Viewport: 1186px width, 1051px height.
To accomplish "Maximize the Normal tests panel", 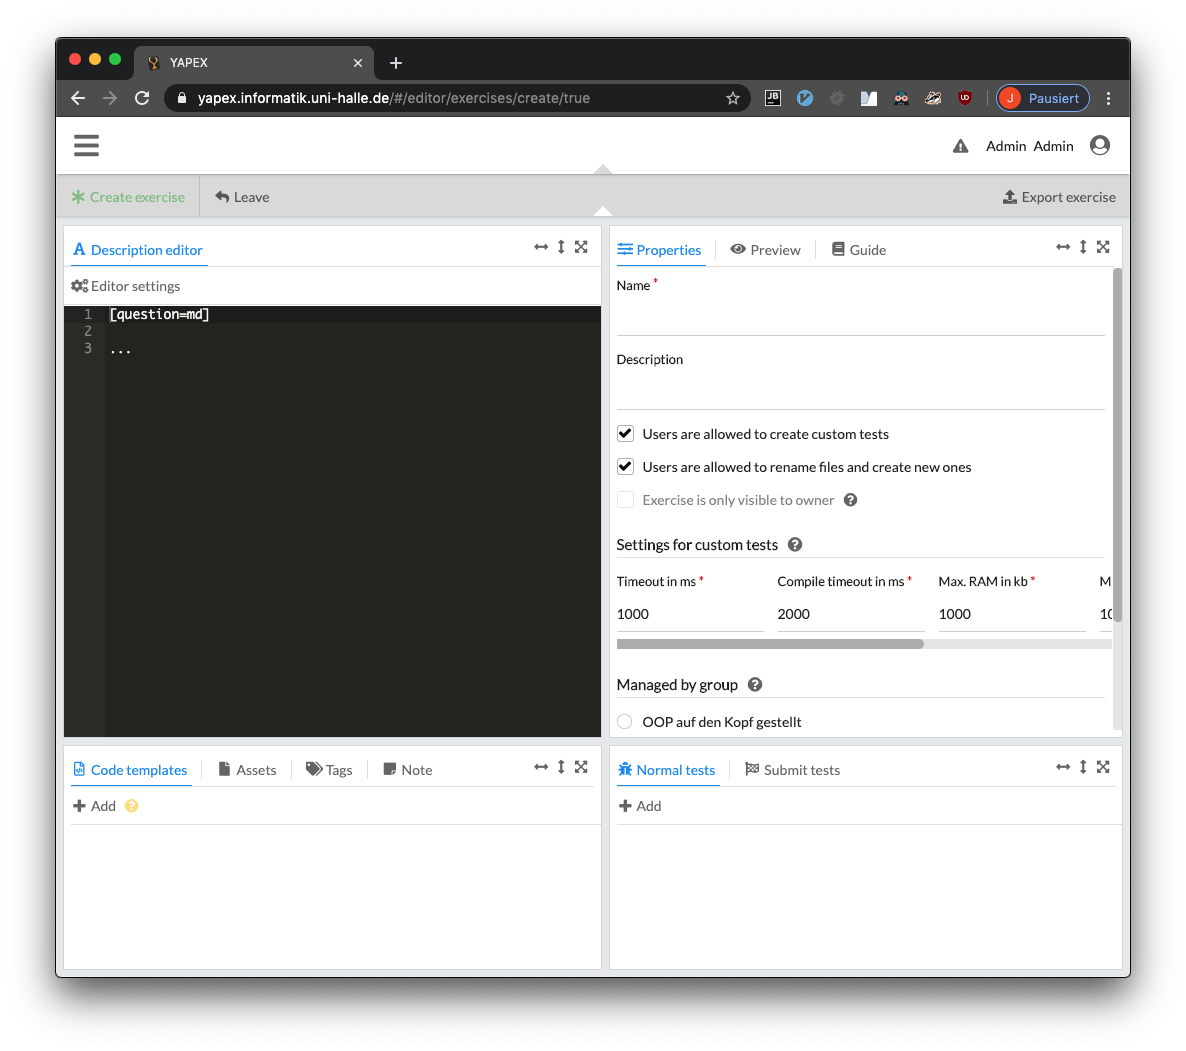I will [1103, 767].
